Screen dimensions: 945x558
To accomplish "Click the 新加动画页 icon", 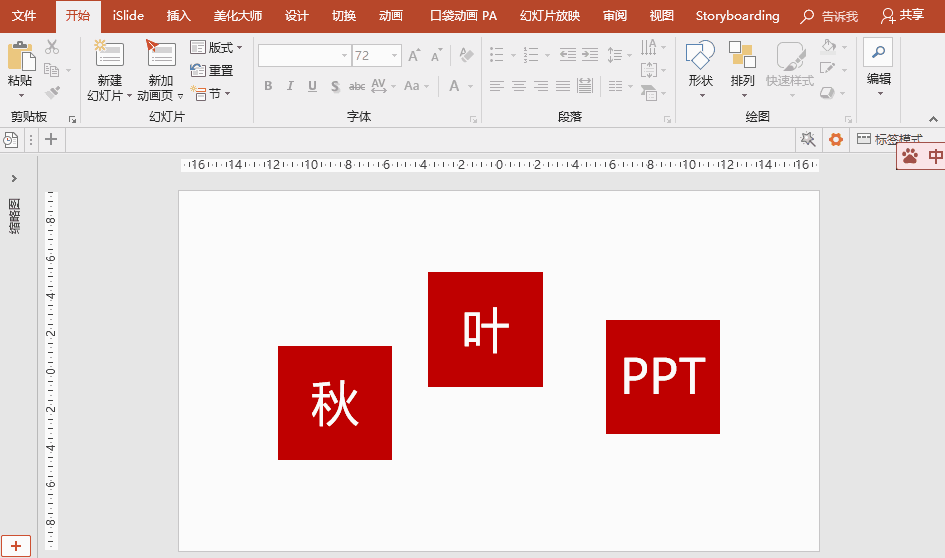I will click(x=160, y=54).
